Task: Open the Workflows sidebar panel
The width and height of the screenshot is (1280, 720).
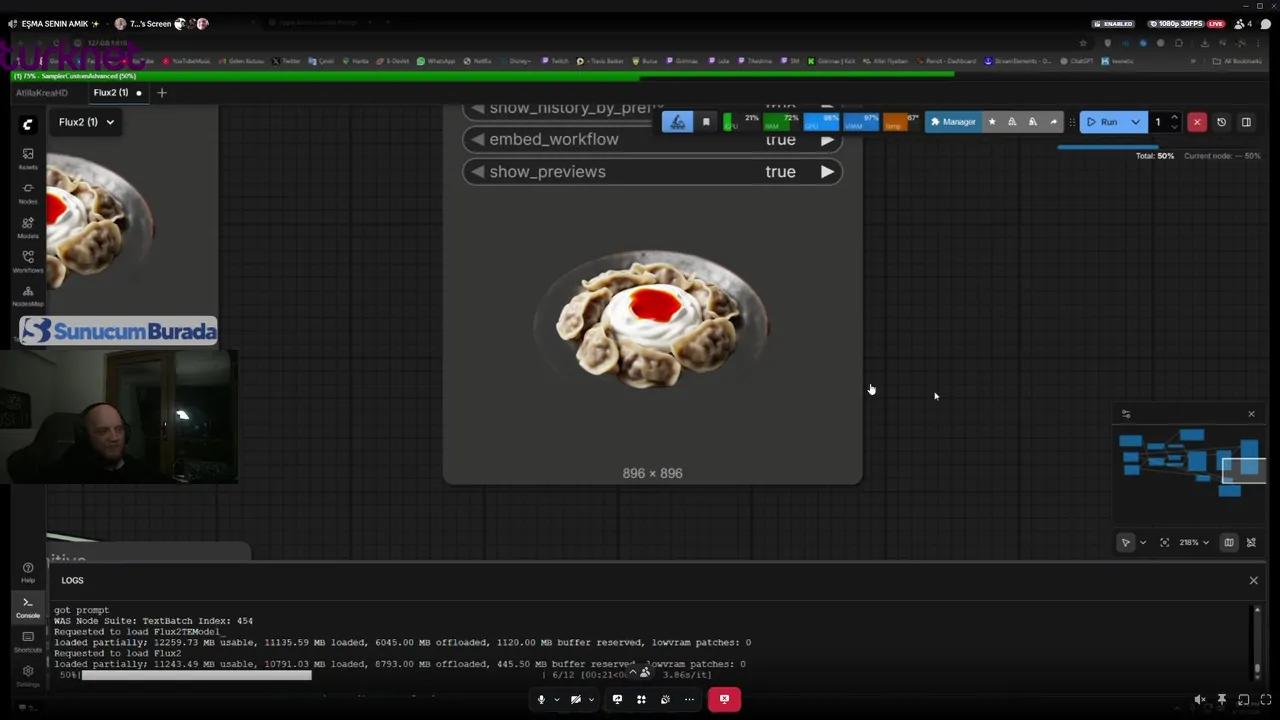Action: pyautogui.click(x=28, y=260)
